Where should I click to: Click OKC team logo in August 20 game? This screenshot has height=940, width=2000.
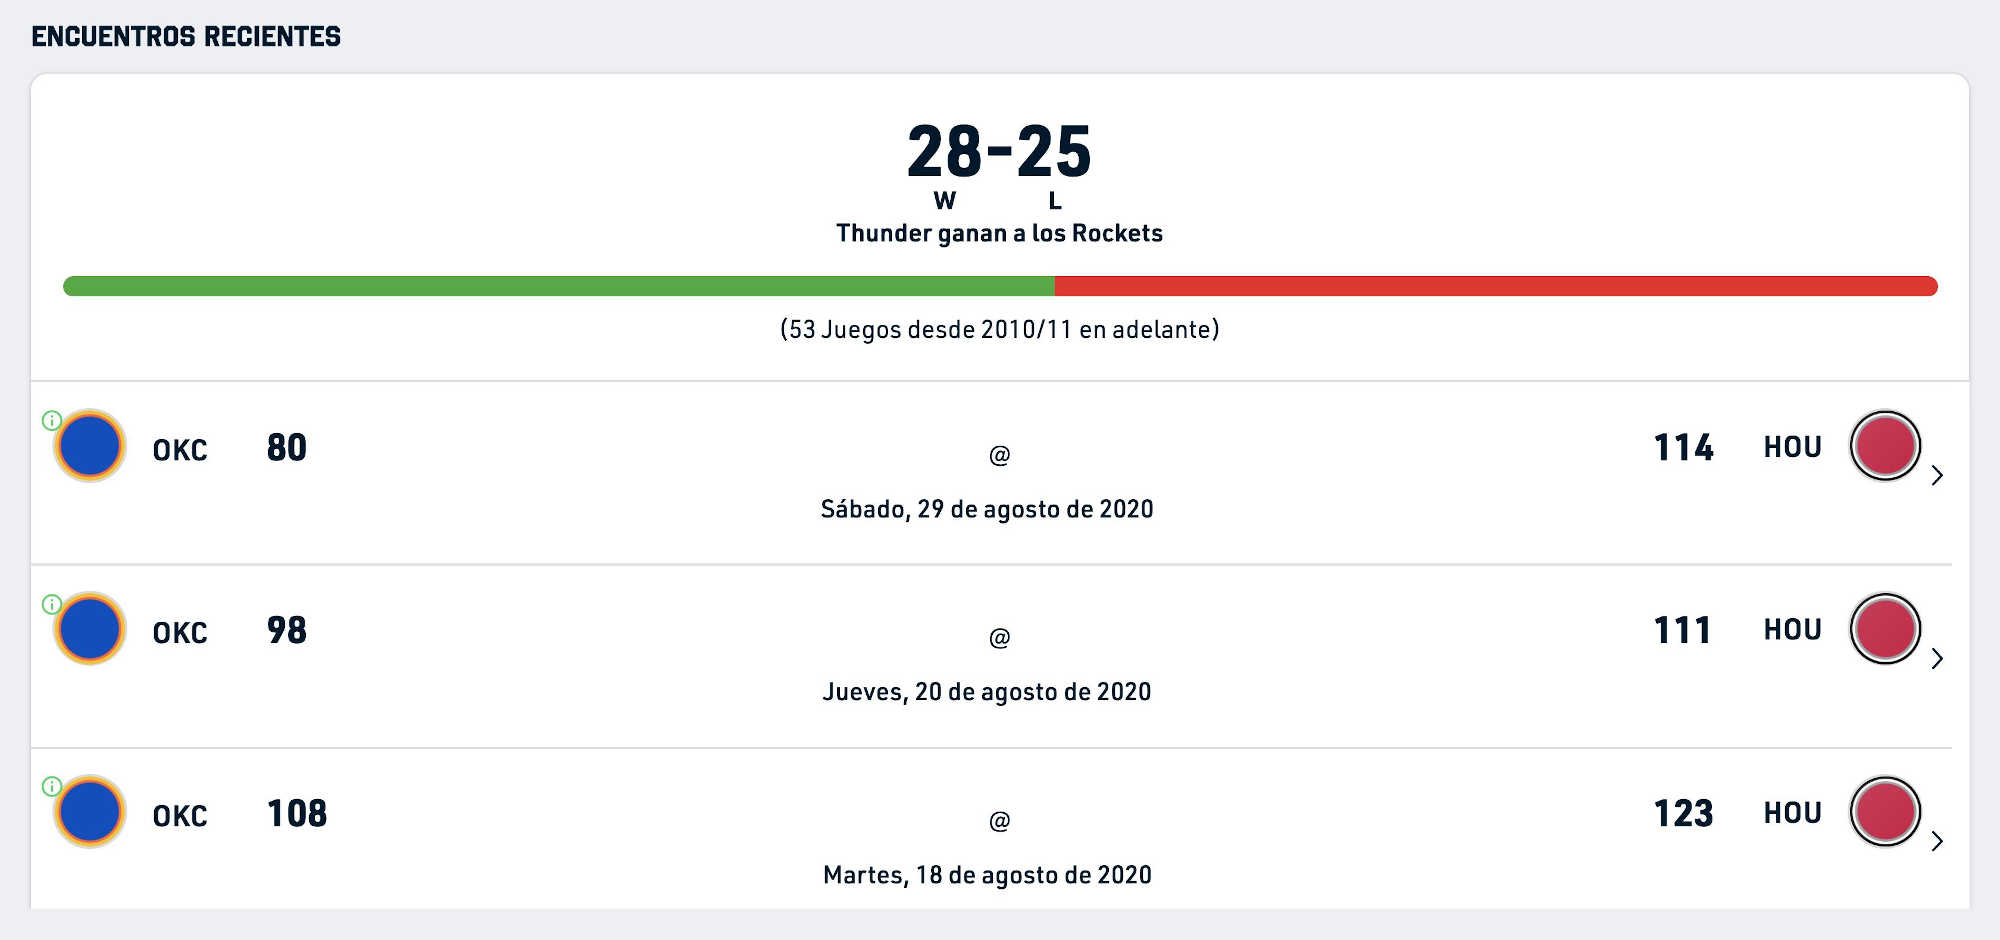coord(90,629)
